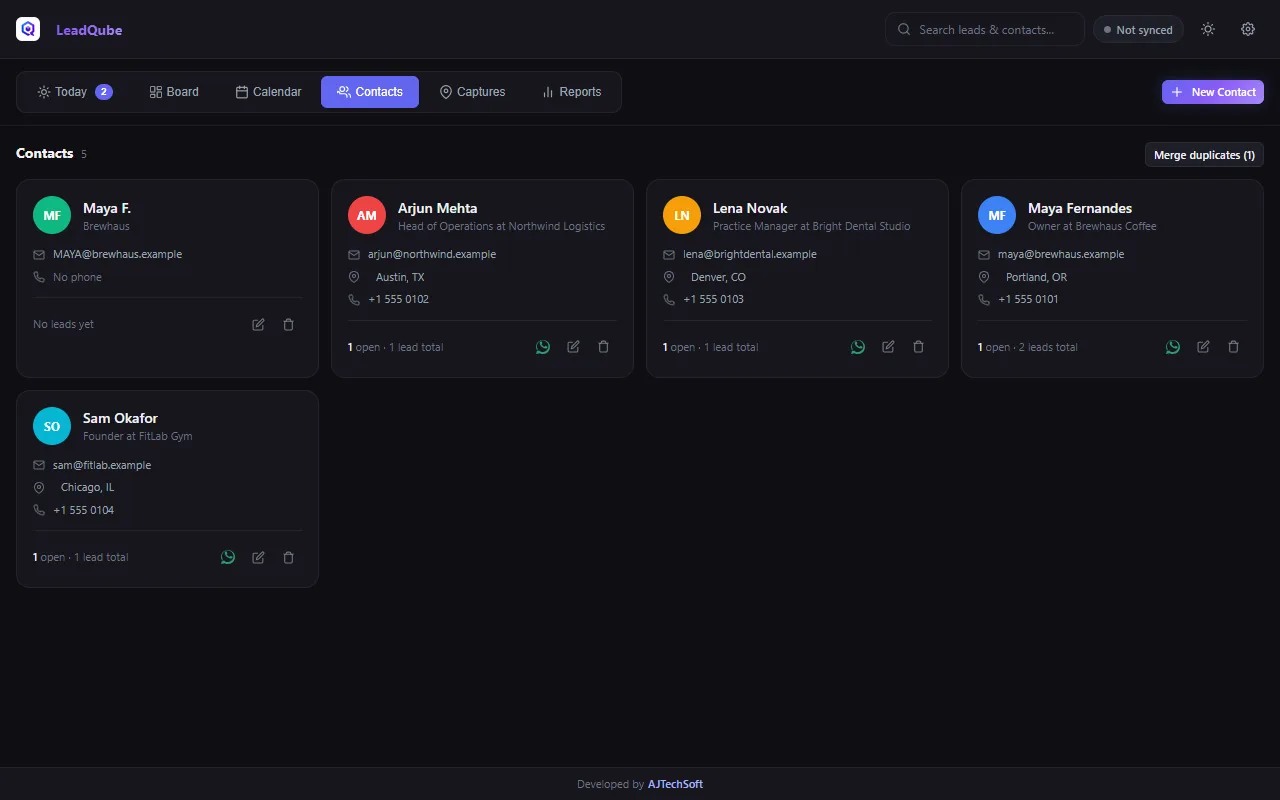The width and height of the screenshot is (1280, 800).
Task: Edit Sam Okafor's contact
Action: click(259, 557)
